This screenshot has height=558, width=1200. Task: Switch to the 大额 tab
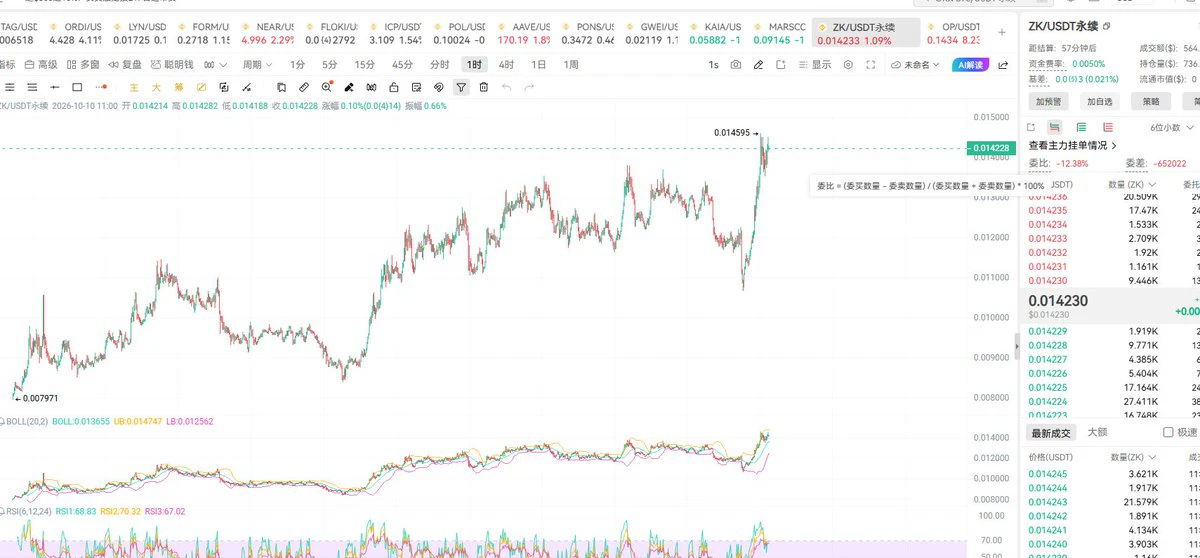pos(1096,432)
